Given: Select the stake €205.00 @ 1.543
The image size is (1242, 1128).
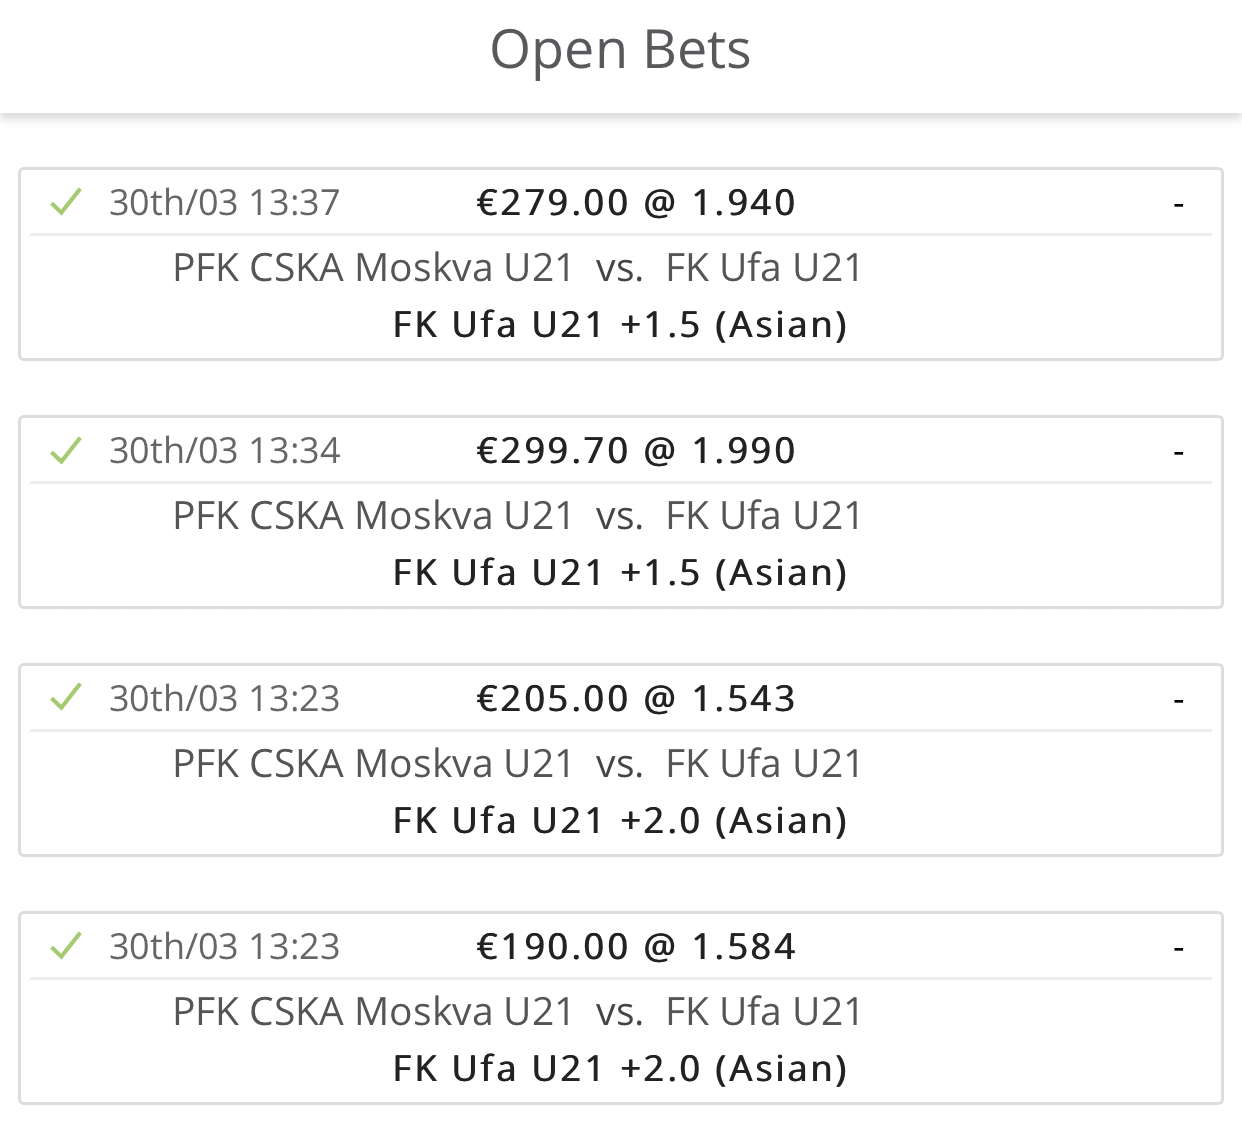Looking at the screenshot, I should [x=636, y=699].
